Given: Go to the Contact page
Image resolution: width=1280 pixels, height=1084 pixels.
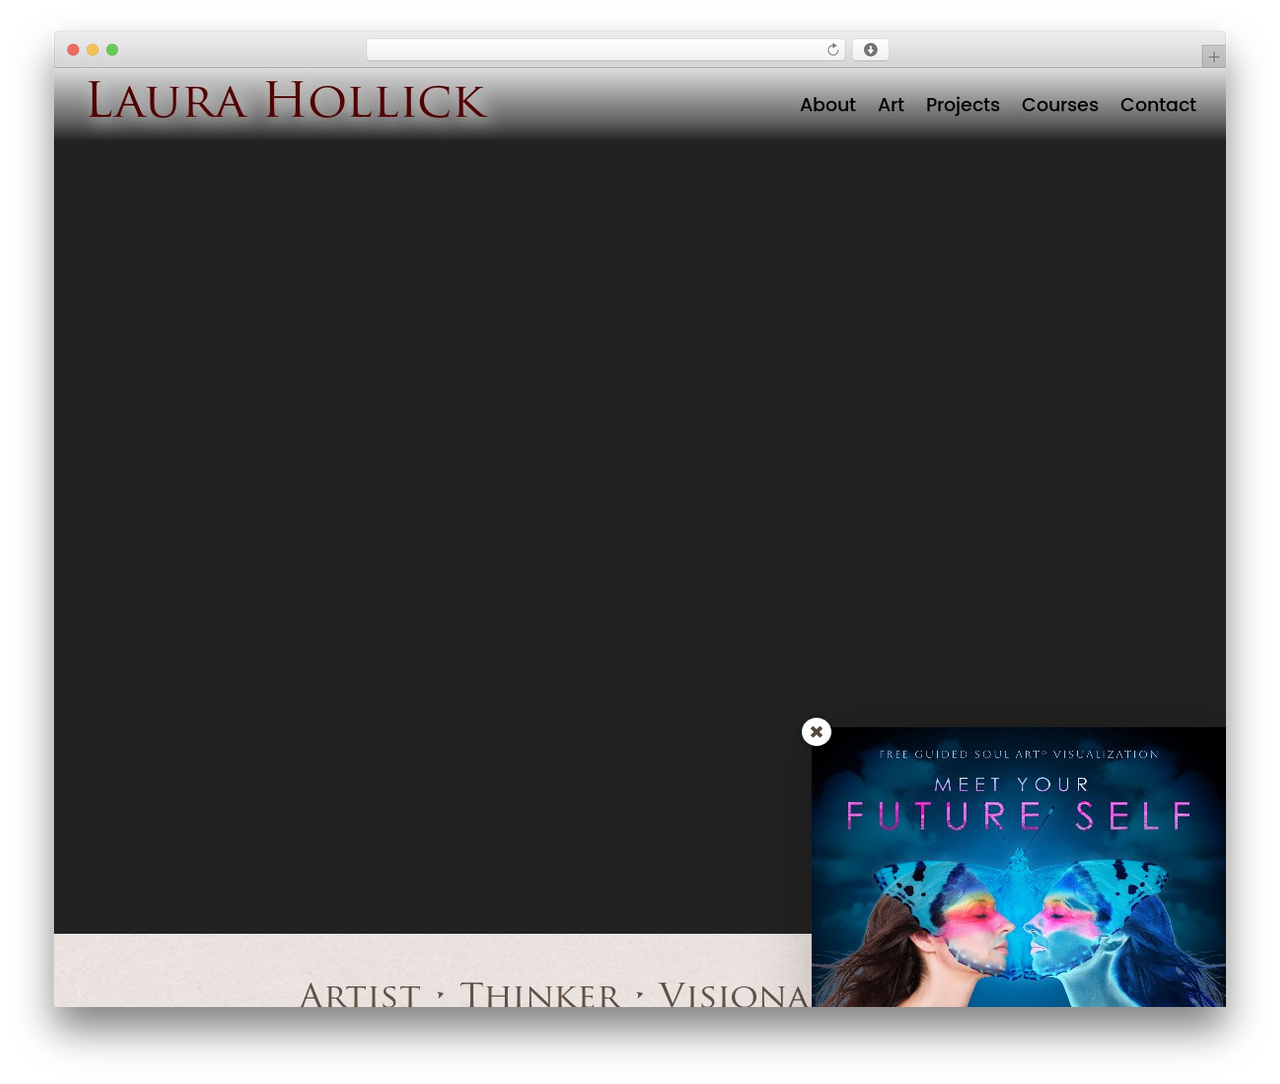Looking at the screenshot, I should pyautogui.click(x=1157, y=105).
